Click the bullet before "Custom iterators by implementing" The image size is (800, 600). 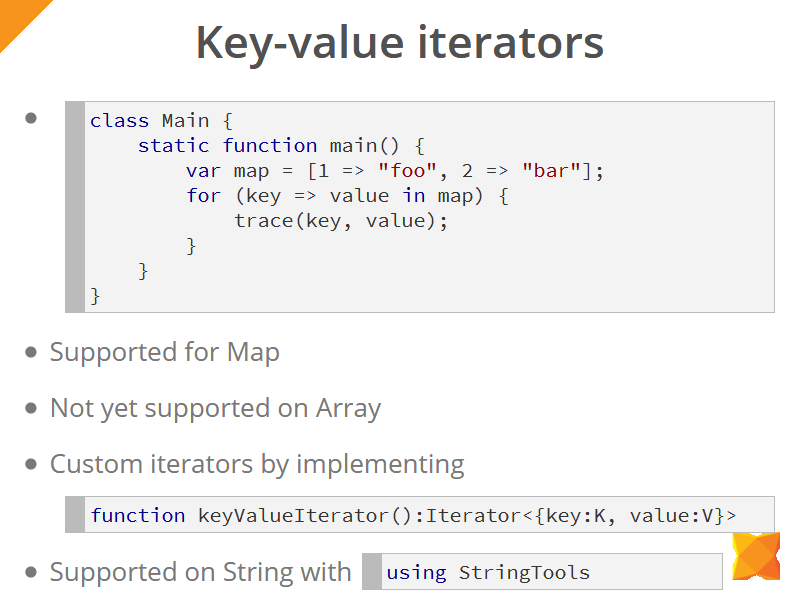(31, 464)
